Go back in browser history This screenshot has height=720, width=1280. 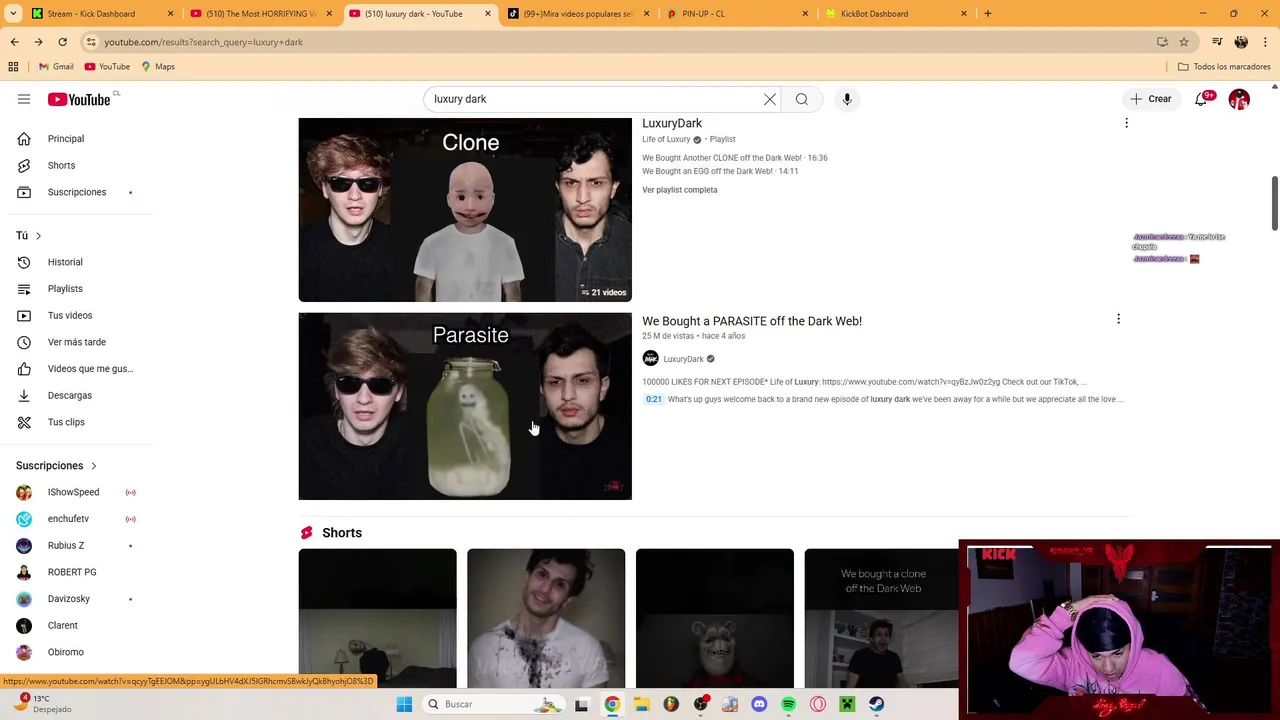15,42
